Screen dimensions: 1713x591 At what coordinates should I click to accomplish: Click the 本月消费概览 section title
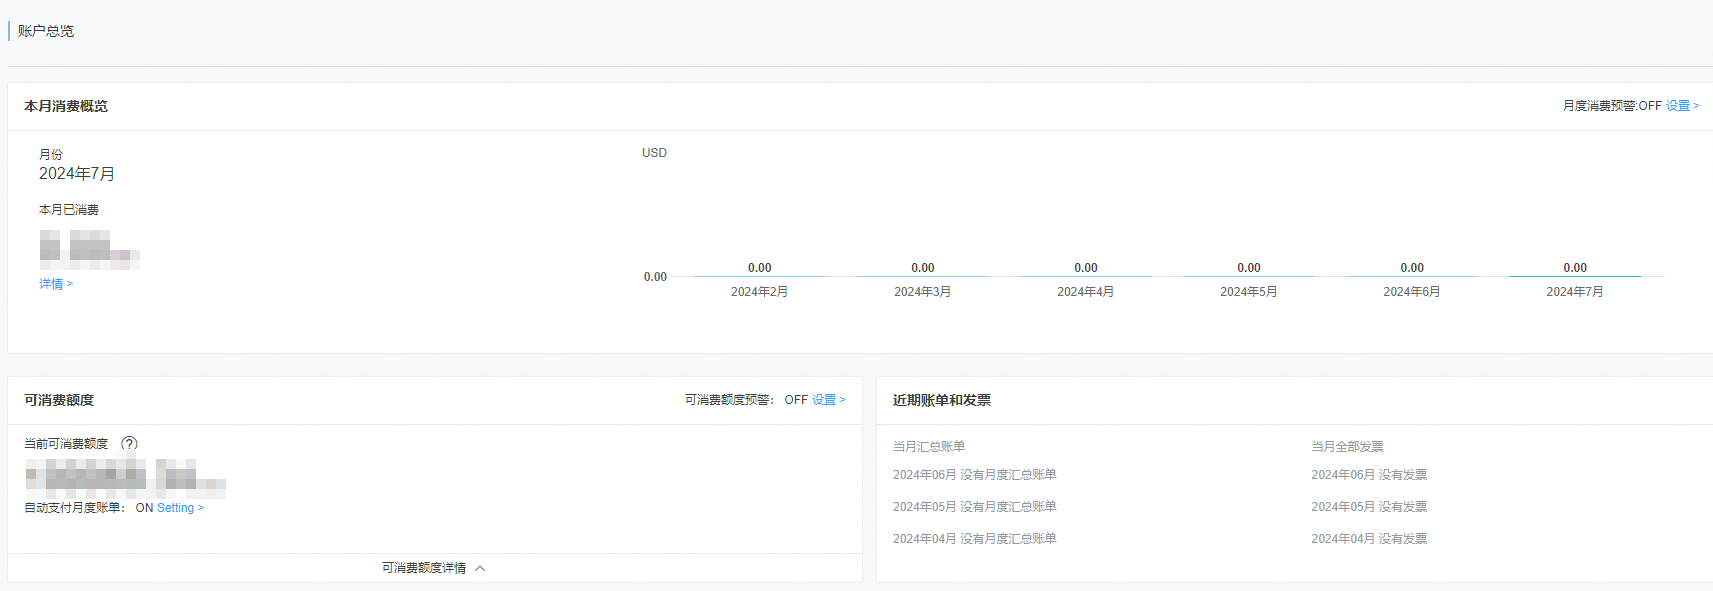click(66, 106)
